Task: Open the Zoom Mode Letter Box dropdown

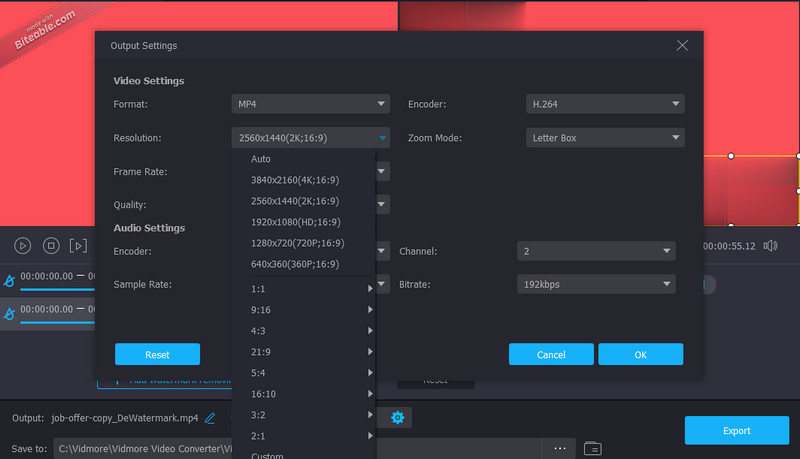Action: point(605,138)
